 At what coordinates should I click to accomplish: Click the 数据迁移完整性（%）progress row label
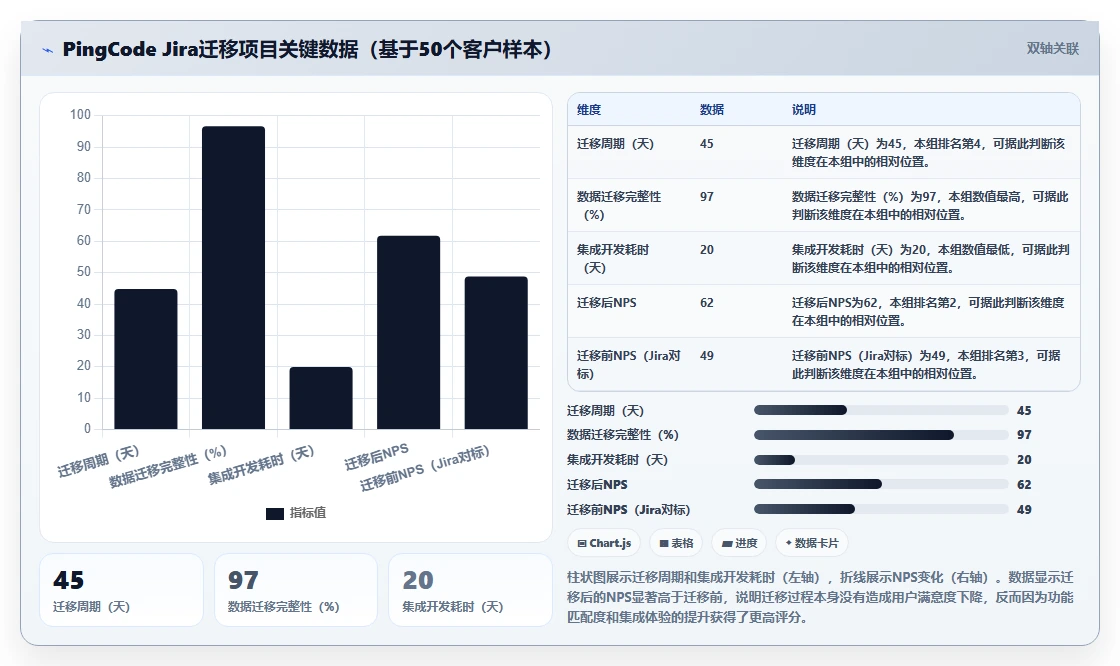(623, 434)
